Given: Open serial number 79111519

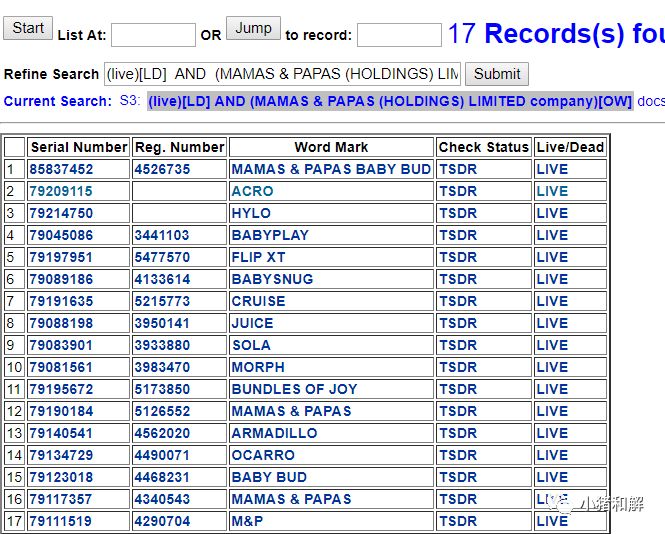Looking at the screenshot, I should pyautogui.click(x=61, y=522).
